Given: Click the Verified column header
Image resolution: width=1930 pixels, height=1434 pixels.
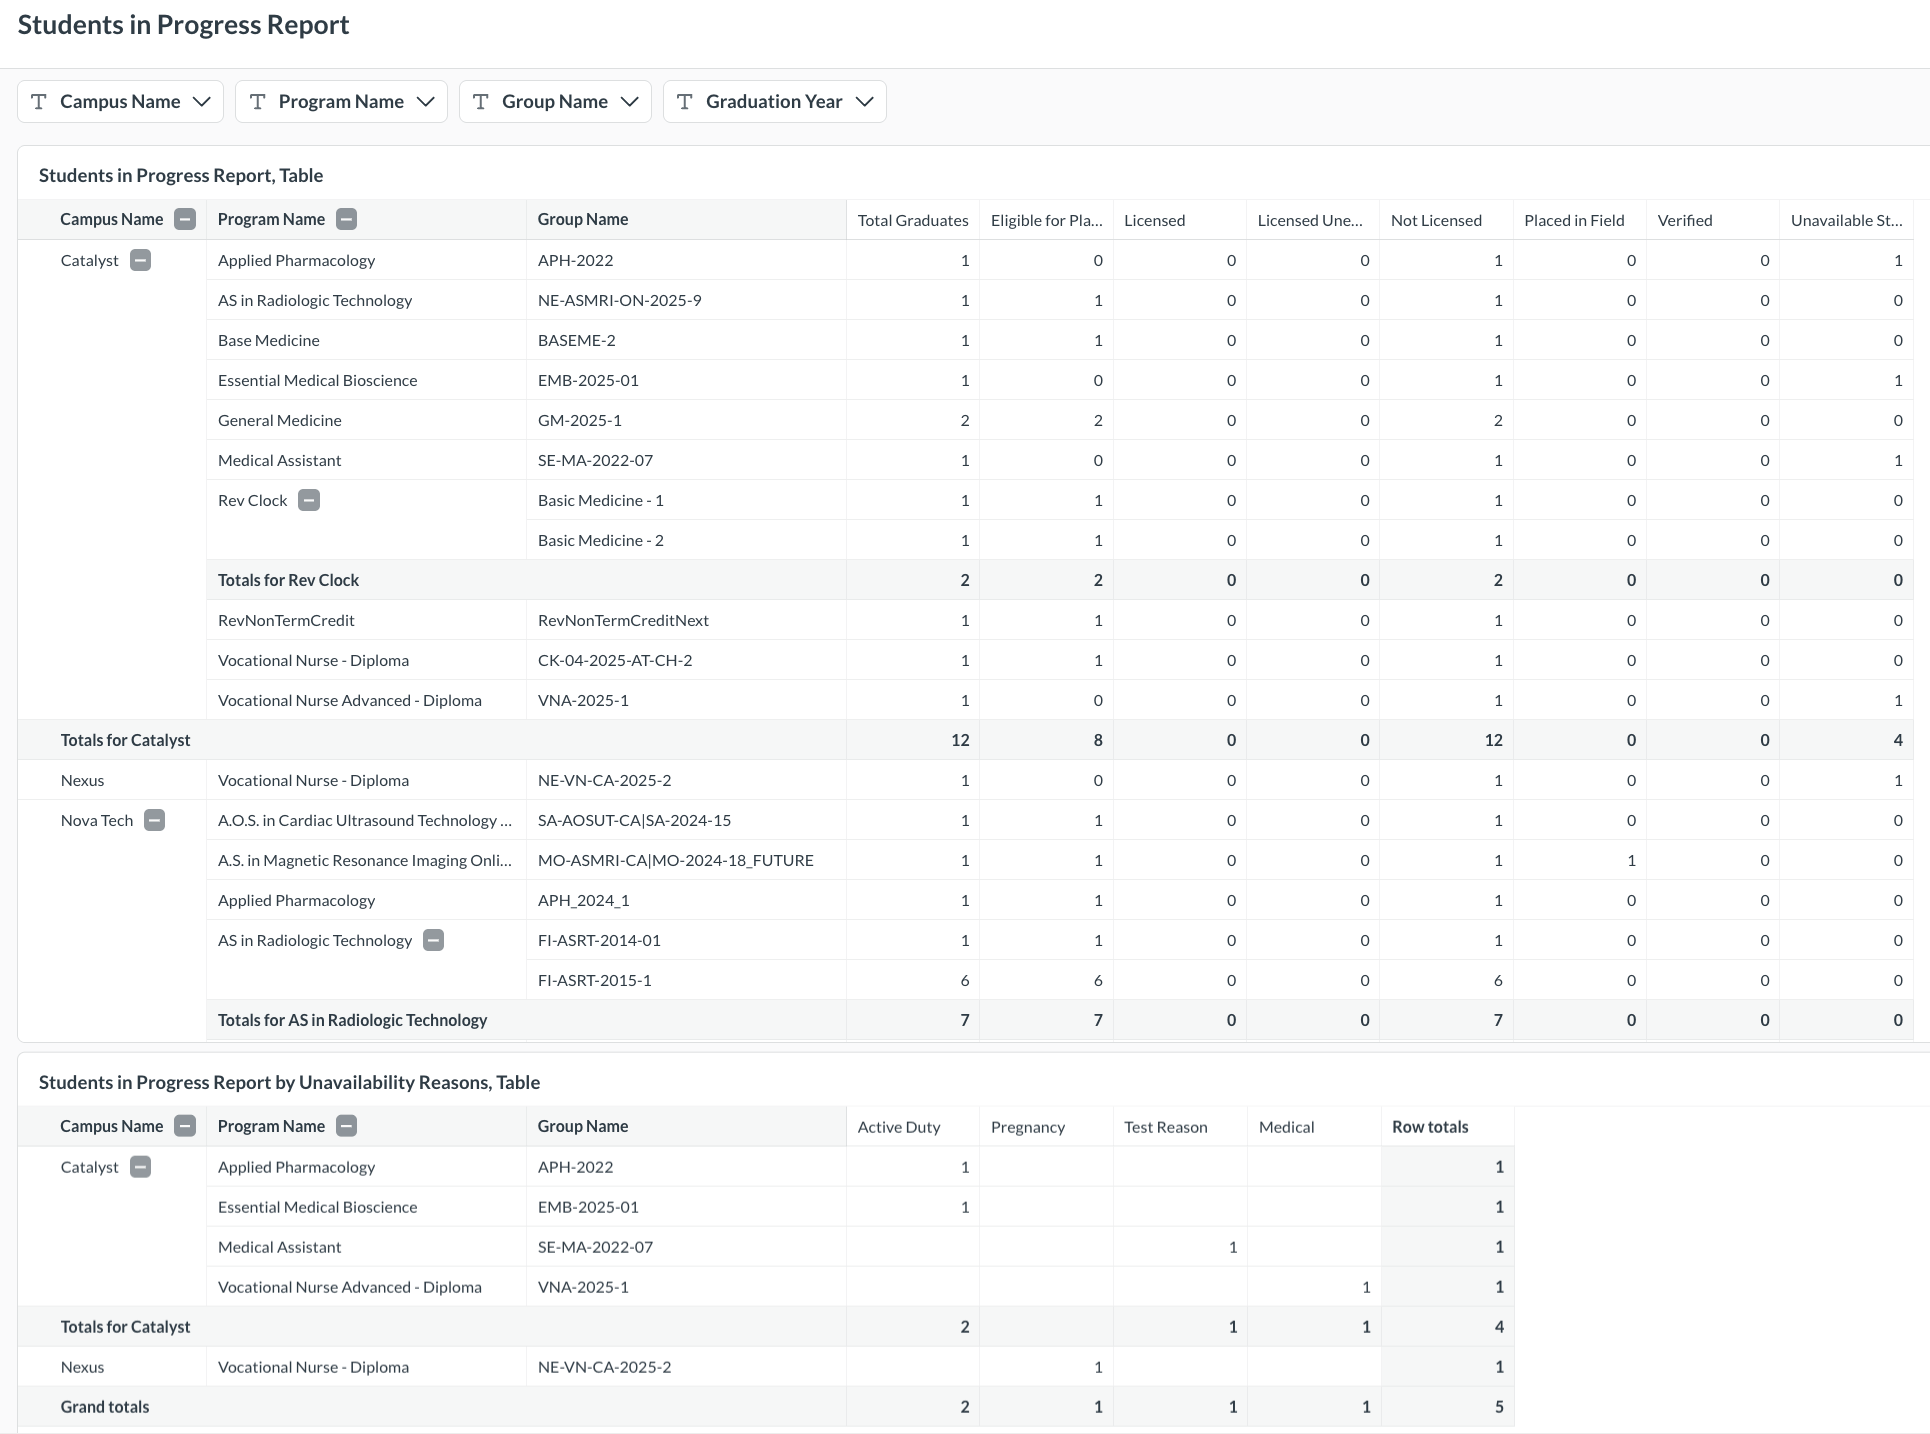Looking at the screenshot, I should [1713, 220].
